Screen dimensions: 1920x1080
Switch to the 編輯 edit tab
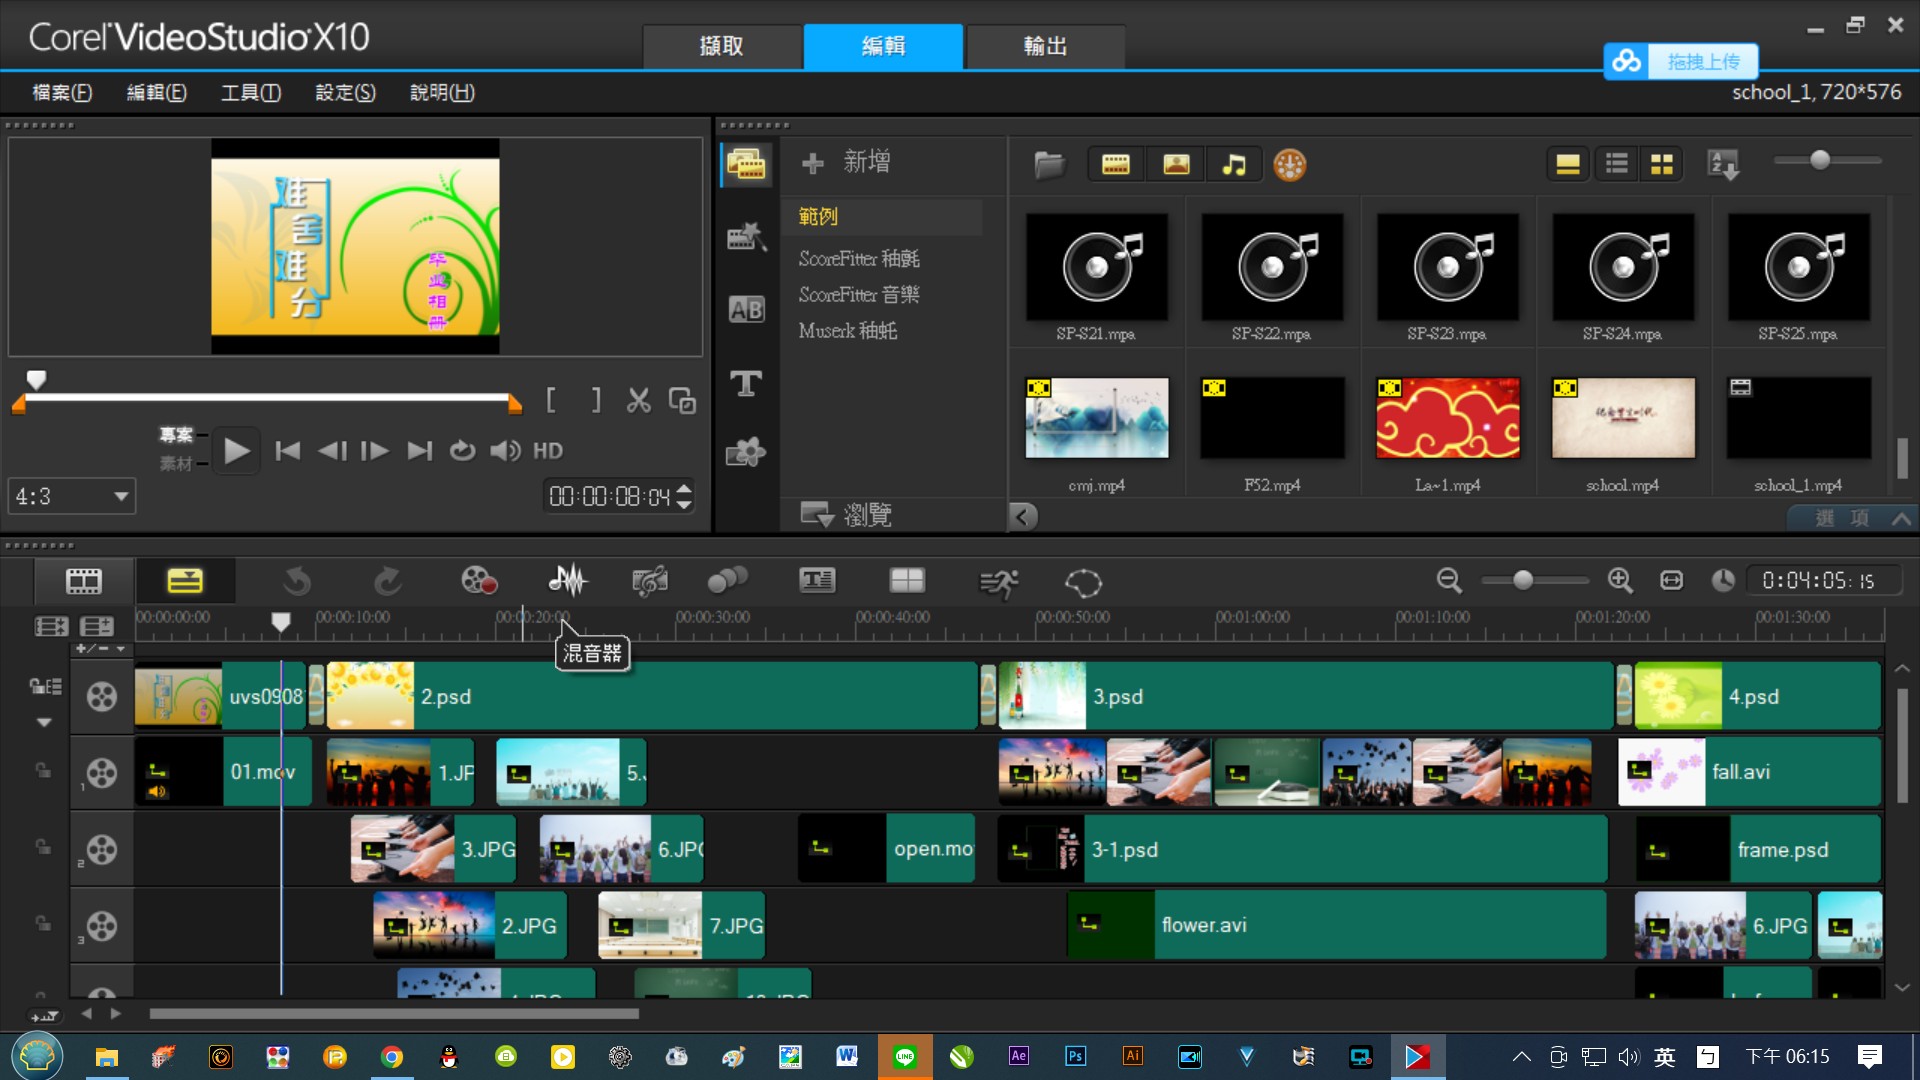[x=884, y=46]
